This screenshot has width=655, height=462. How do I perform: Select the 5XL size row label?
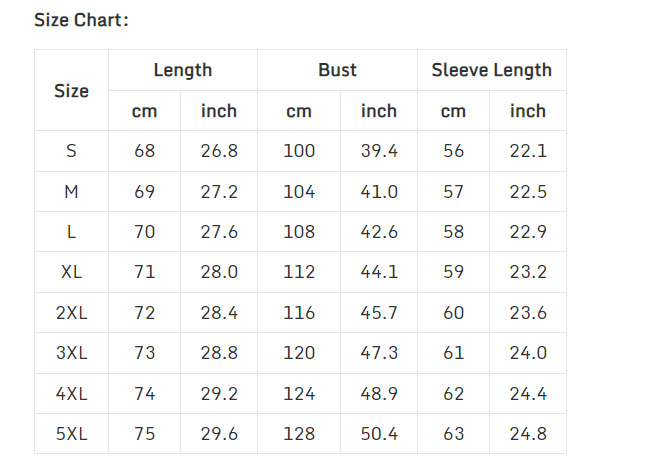[71, 434]
